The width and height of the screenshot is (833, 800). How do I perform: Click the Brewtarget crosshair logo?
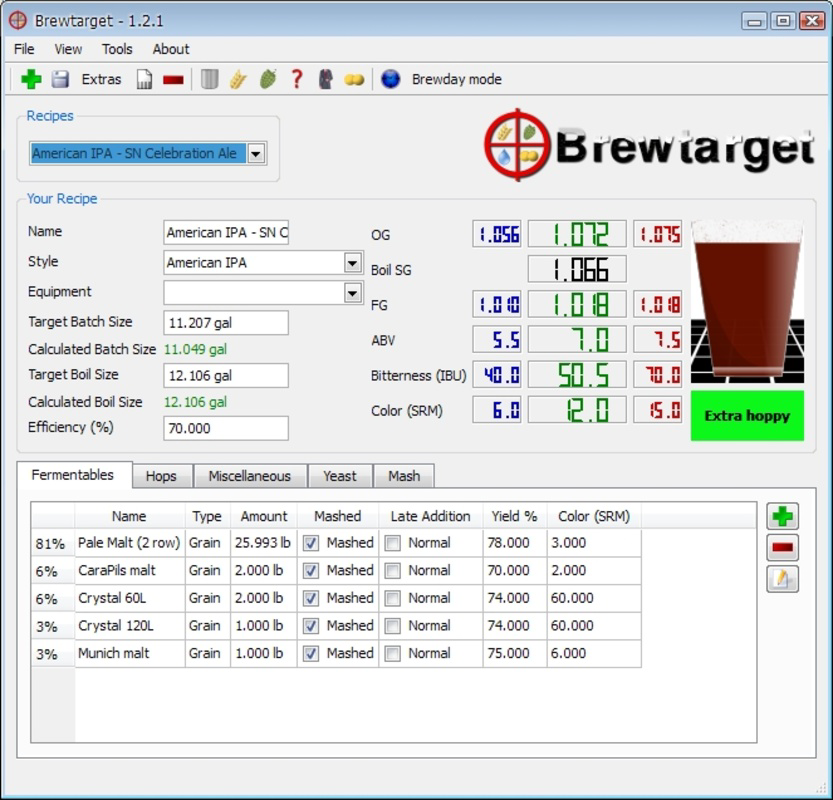[x=517, y=144]
